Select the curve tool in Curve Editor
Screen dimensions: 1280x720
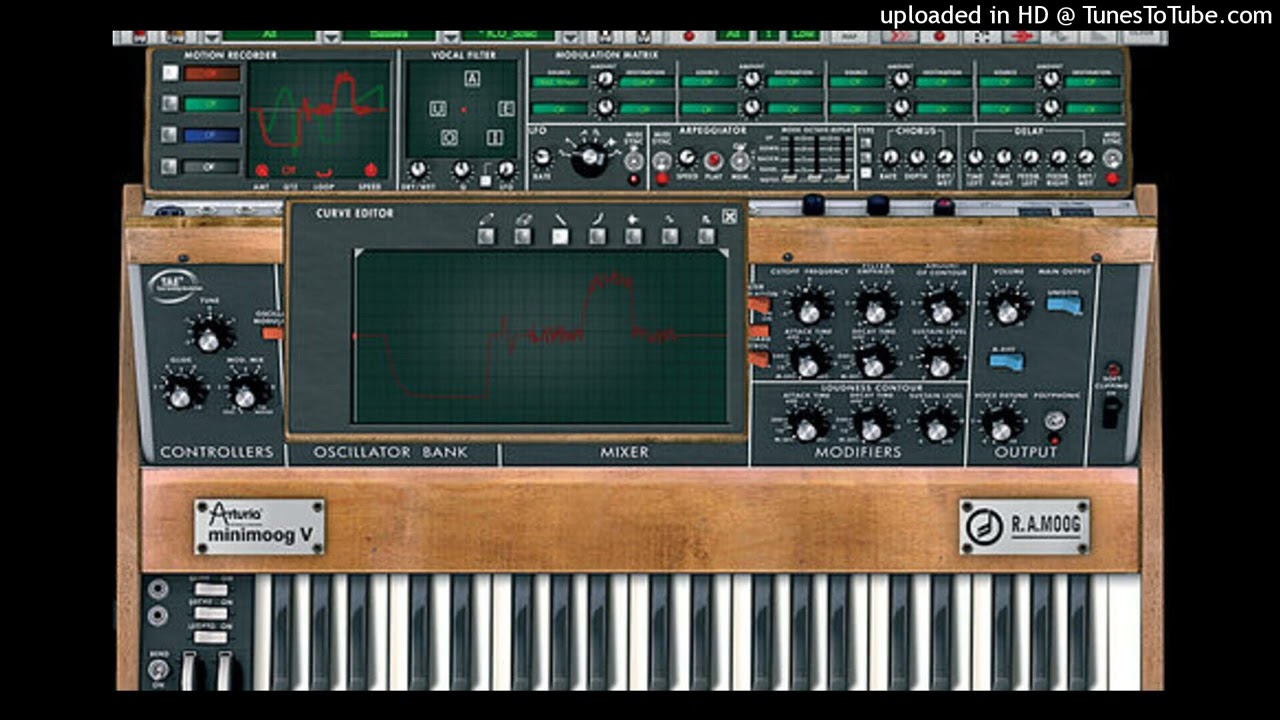[x=597, y=236]
